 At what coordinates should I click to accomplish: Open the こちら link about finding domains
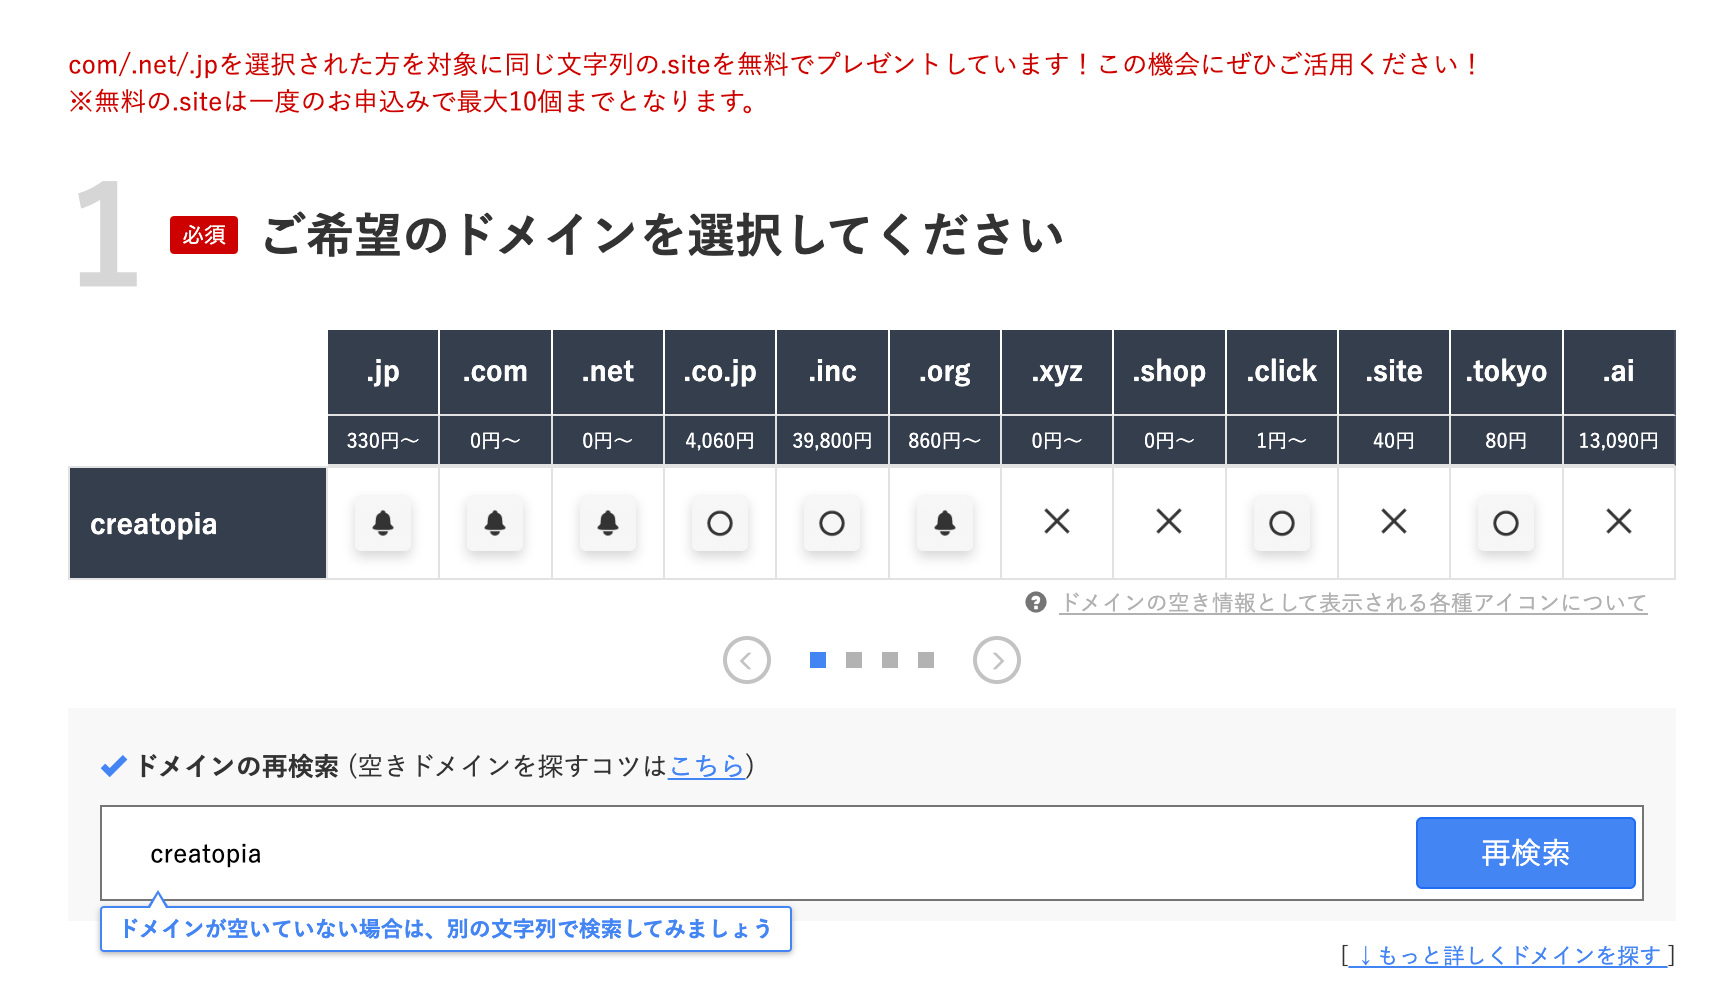705,768
